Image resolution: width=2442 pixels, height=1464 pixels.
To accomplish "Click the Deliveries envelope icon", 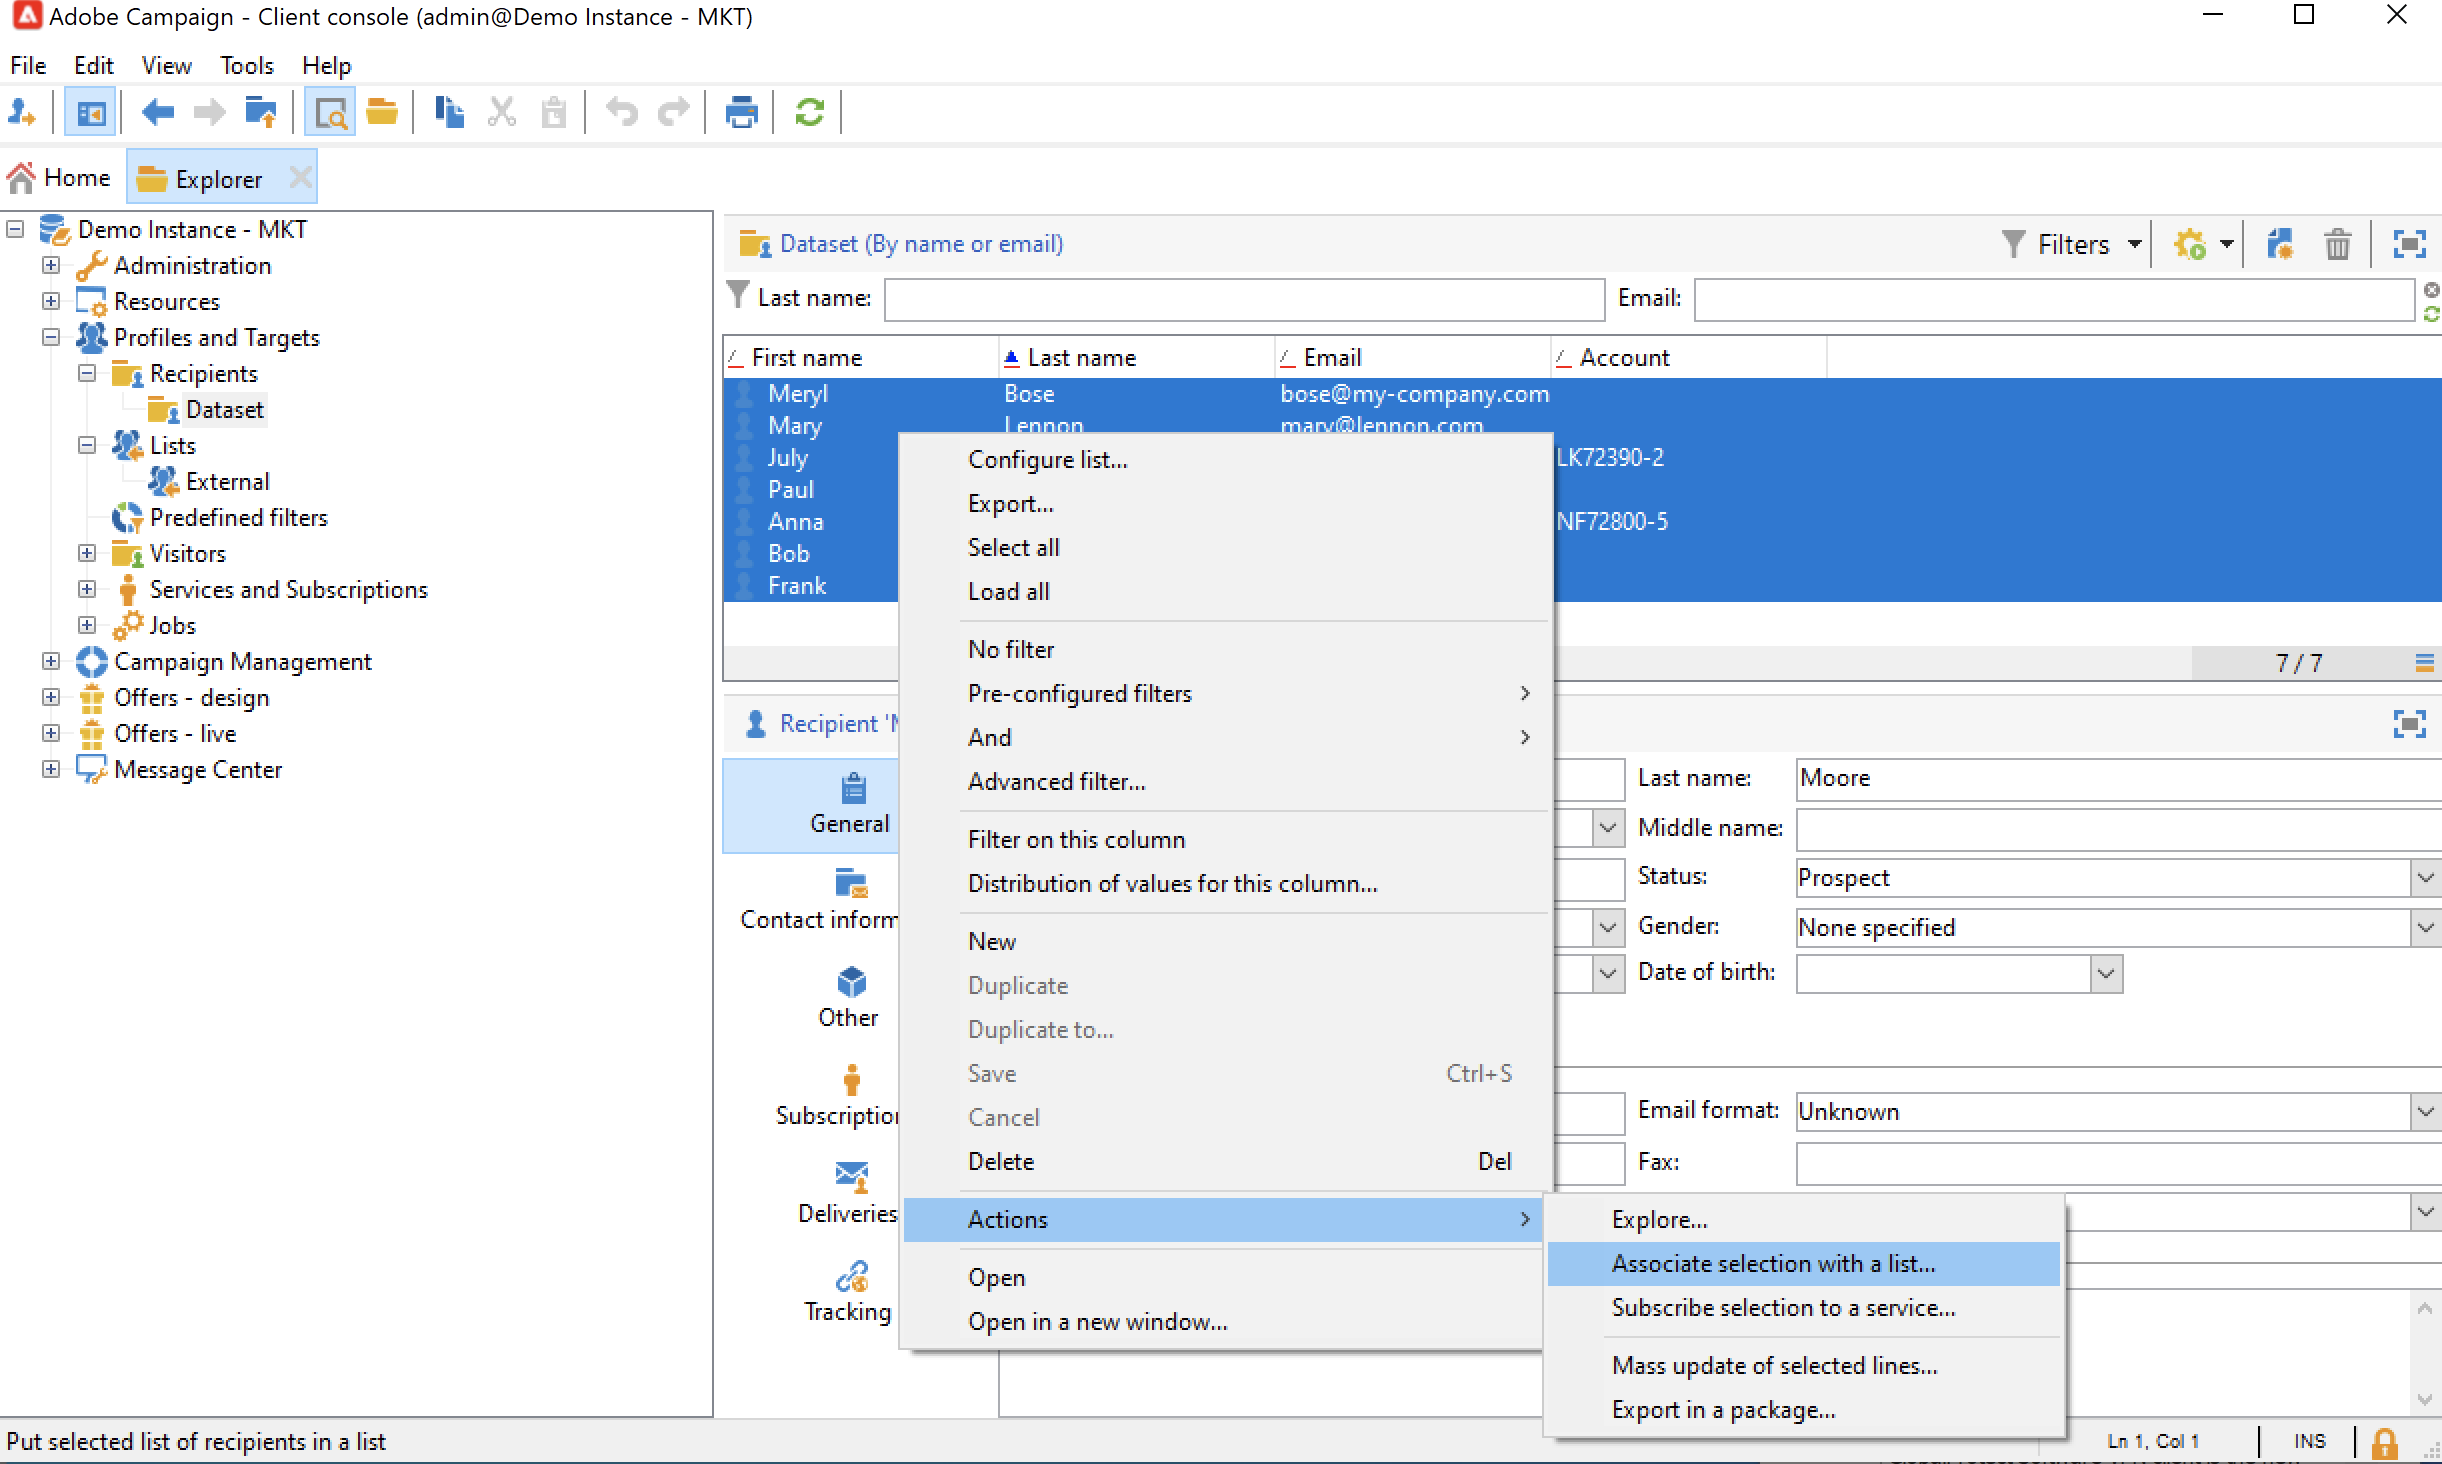I will pyautogui.click(x=851, y=1177).
